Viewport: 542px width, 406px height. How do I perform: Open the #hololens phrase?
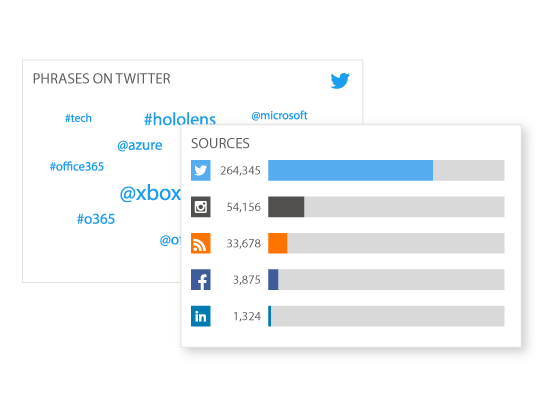click(180, 119)
